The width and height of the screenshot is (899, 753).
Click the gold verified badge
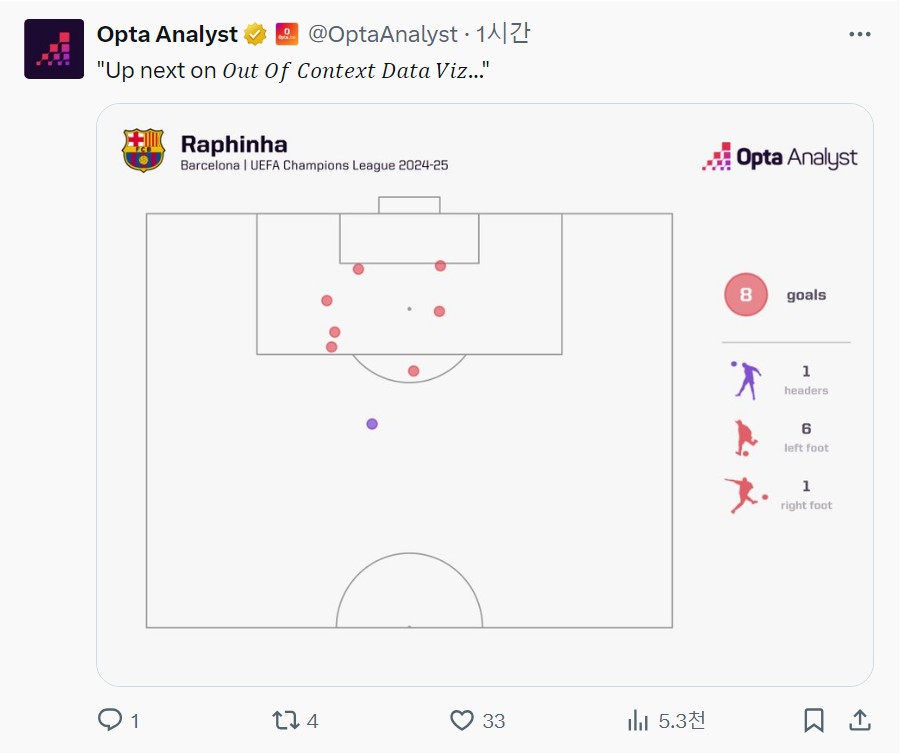click(x=255, y=34)
